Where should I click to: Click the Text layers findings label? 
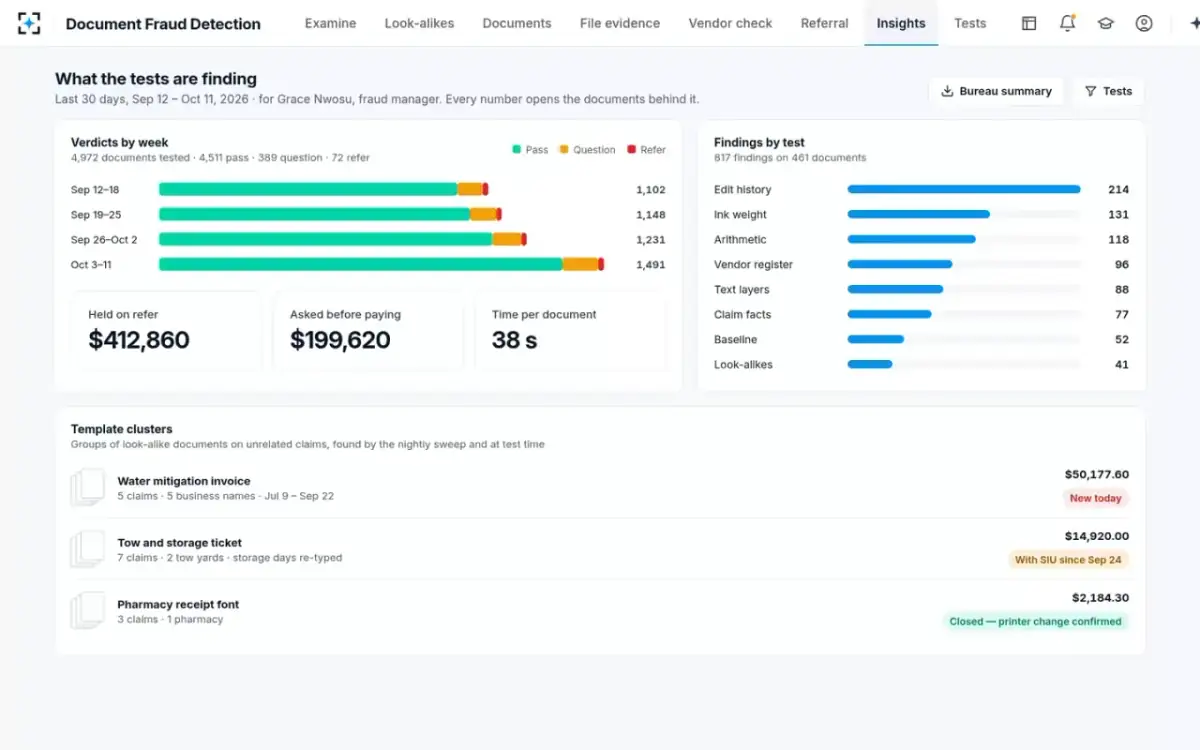click(741, 290)
